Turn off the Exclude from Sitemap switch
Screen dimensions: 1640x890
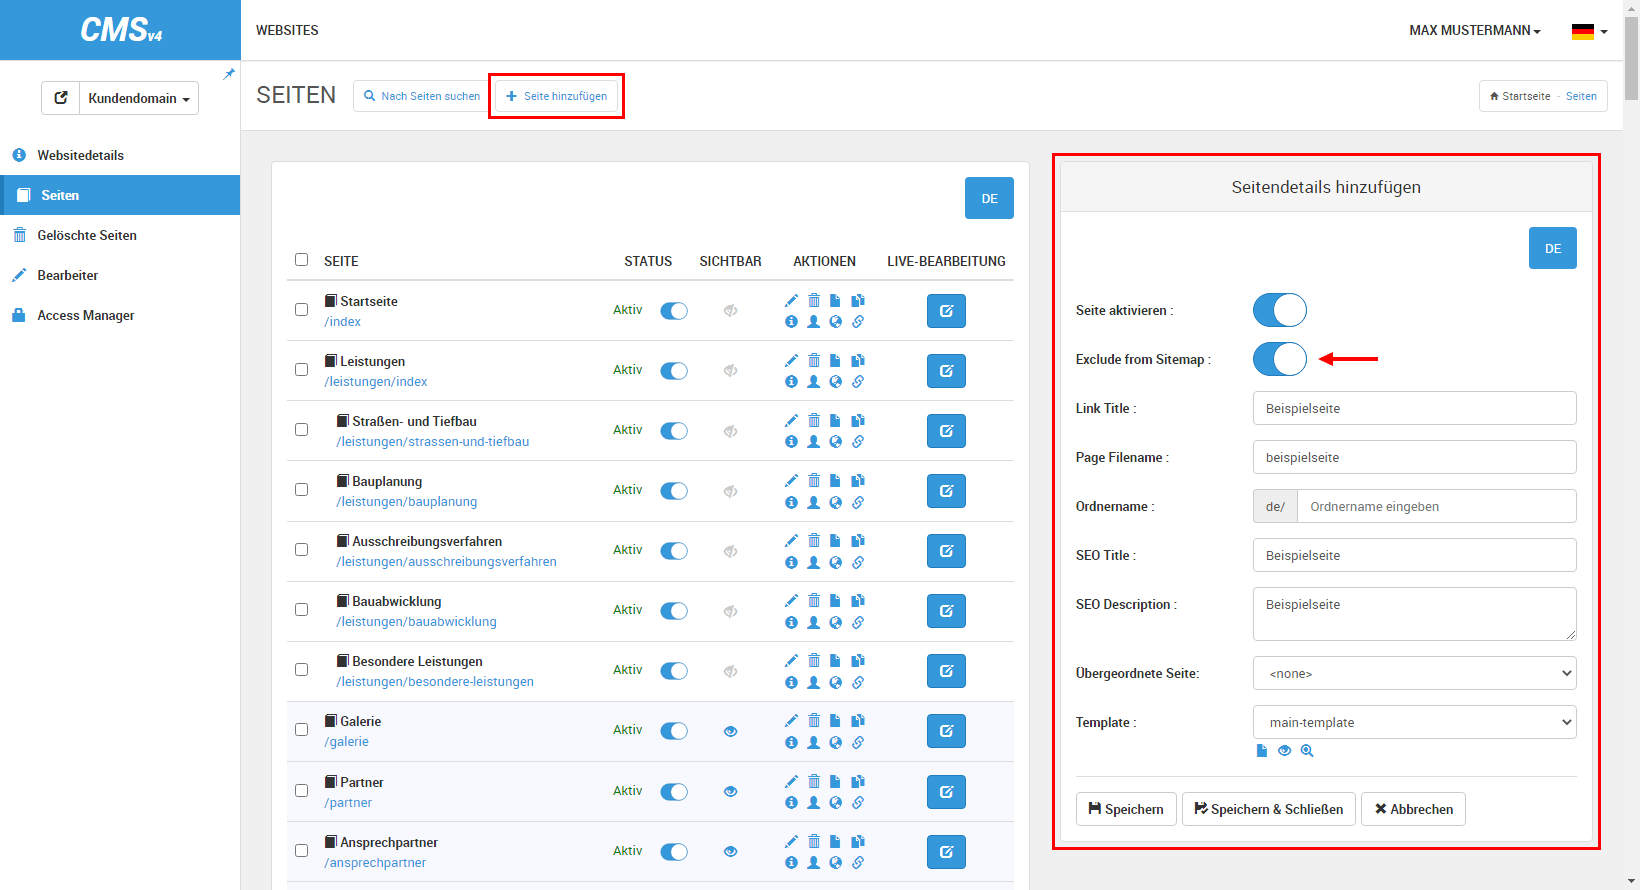coord(1279,359)
